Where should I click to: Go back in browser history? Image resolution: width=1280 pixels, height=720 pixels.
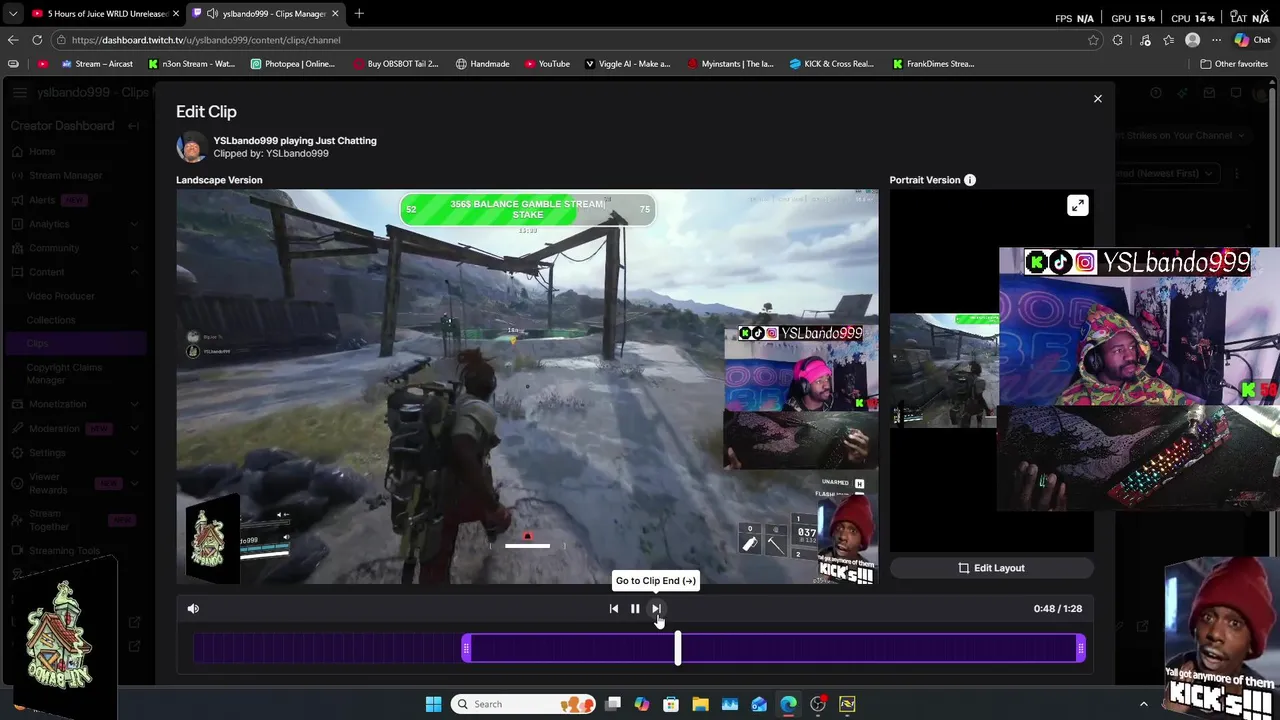click(13, 40)
